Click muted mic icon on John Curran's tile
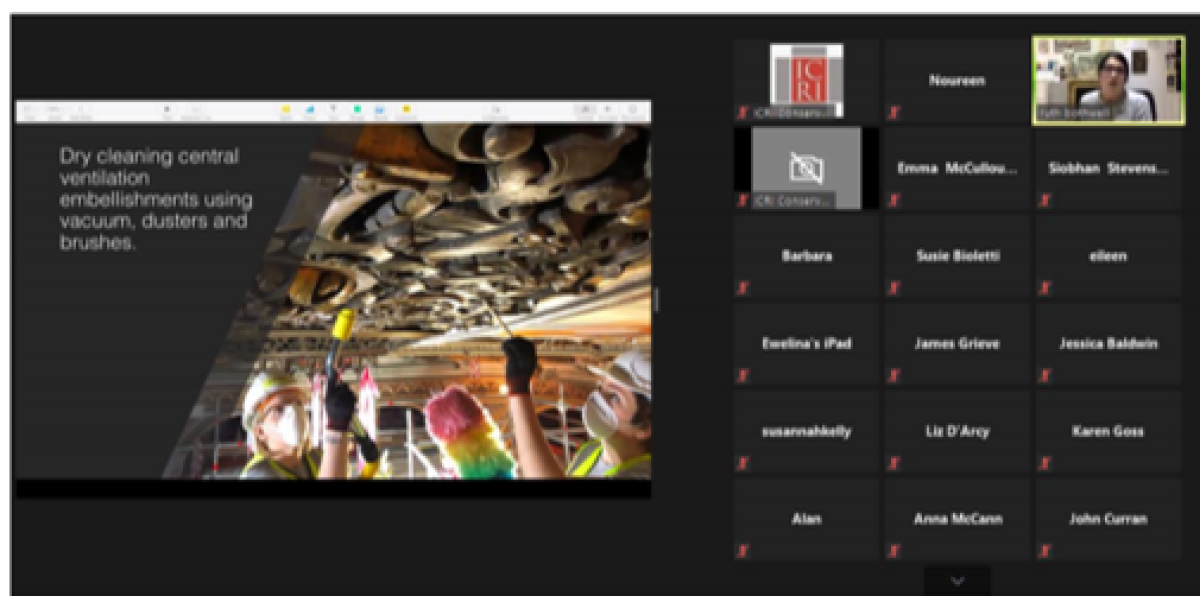Viewport: 1200px width, 596px height. pos(1044,551)
